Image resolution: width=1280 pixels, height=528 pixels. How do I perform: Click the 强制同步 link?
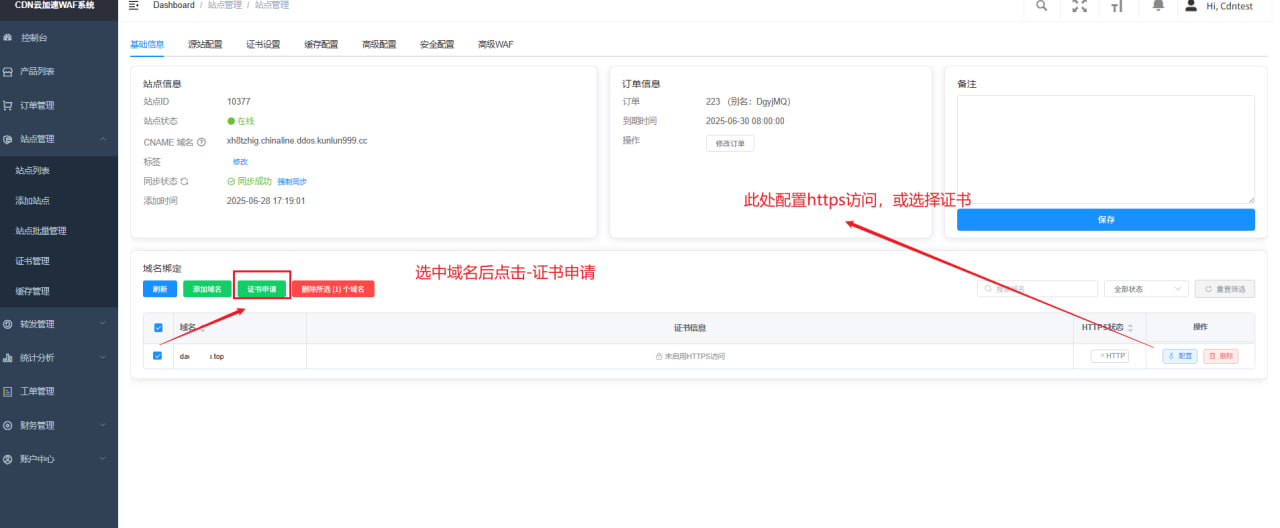[291, 182]
